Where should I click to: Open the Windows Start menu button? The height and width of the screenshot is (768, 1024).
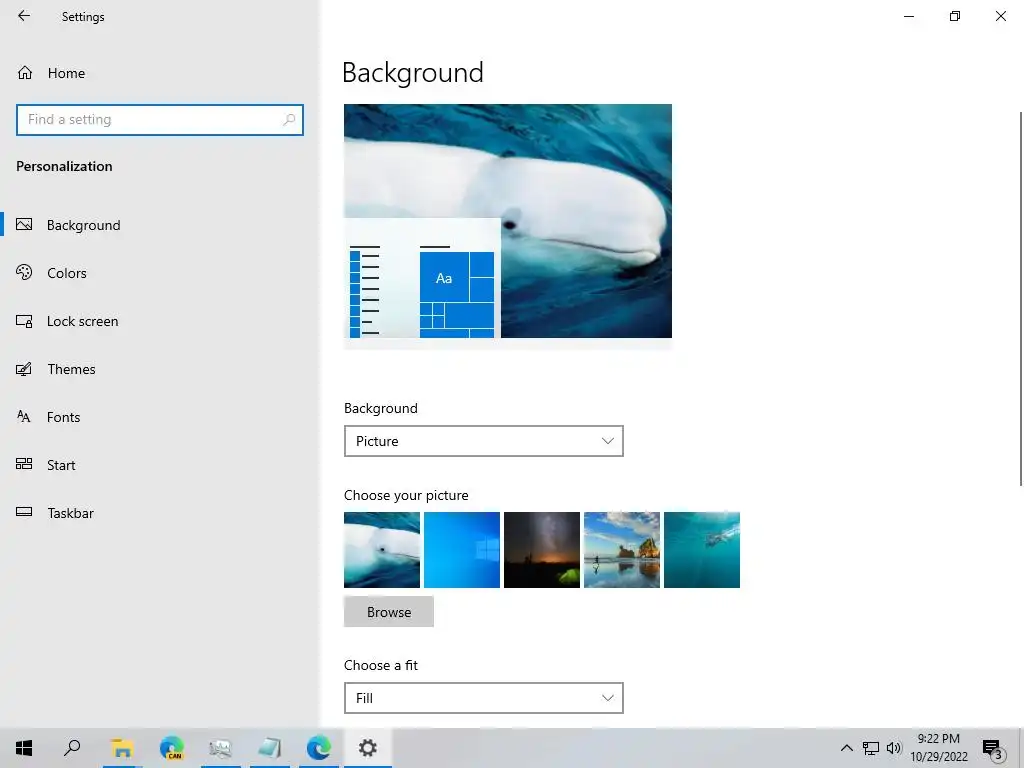click(x=24, y=748)
